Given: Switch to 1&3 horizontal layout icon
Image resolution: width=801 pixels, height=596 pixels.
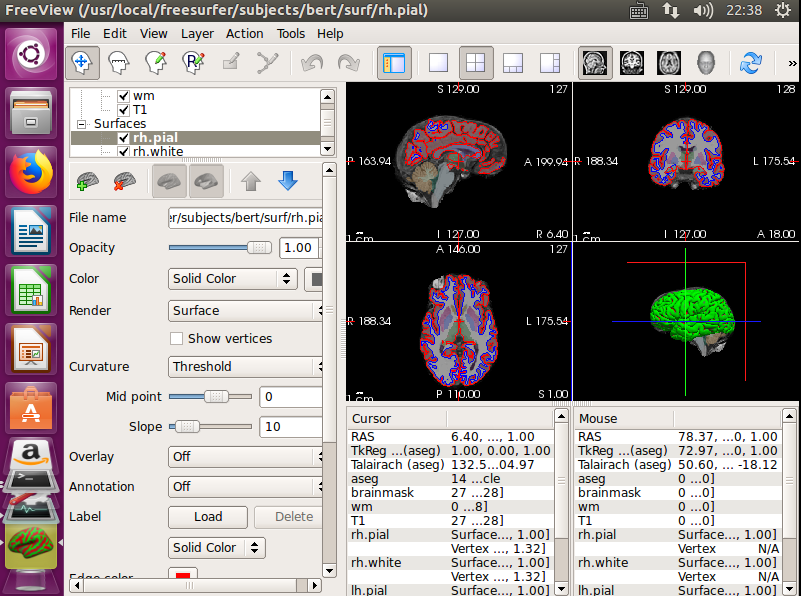Looking at the screenshot, I should [x=550, y=63].
